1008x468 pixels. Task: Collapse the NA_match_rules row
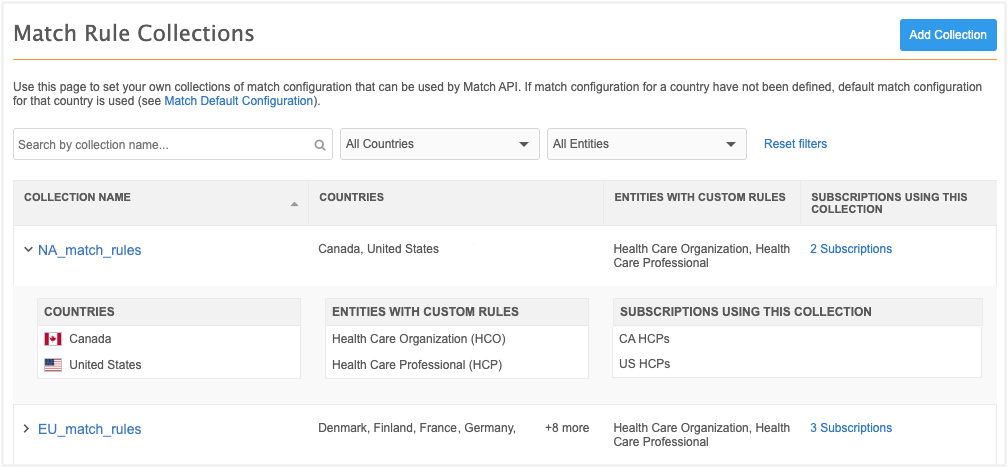(x=27, y=250)
